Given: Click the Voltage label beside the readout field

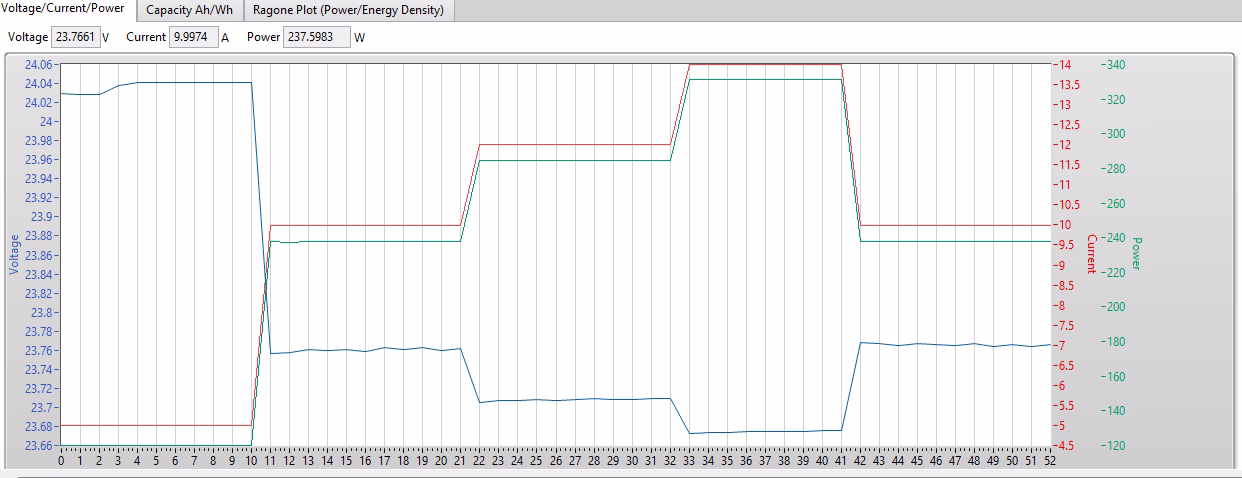Looking at the screenshot, I should [28, 37].
